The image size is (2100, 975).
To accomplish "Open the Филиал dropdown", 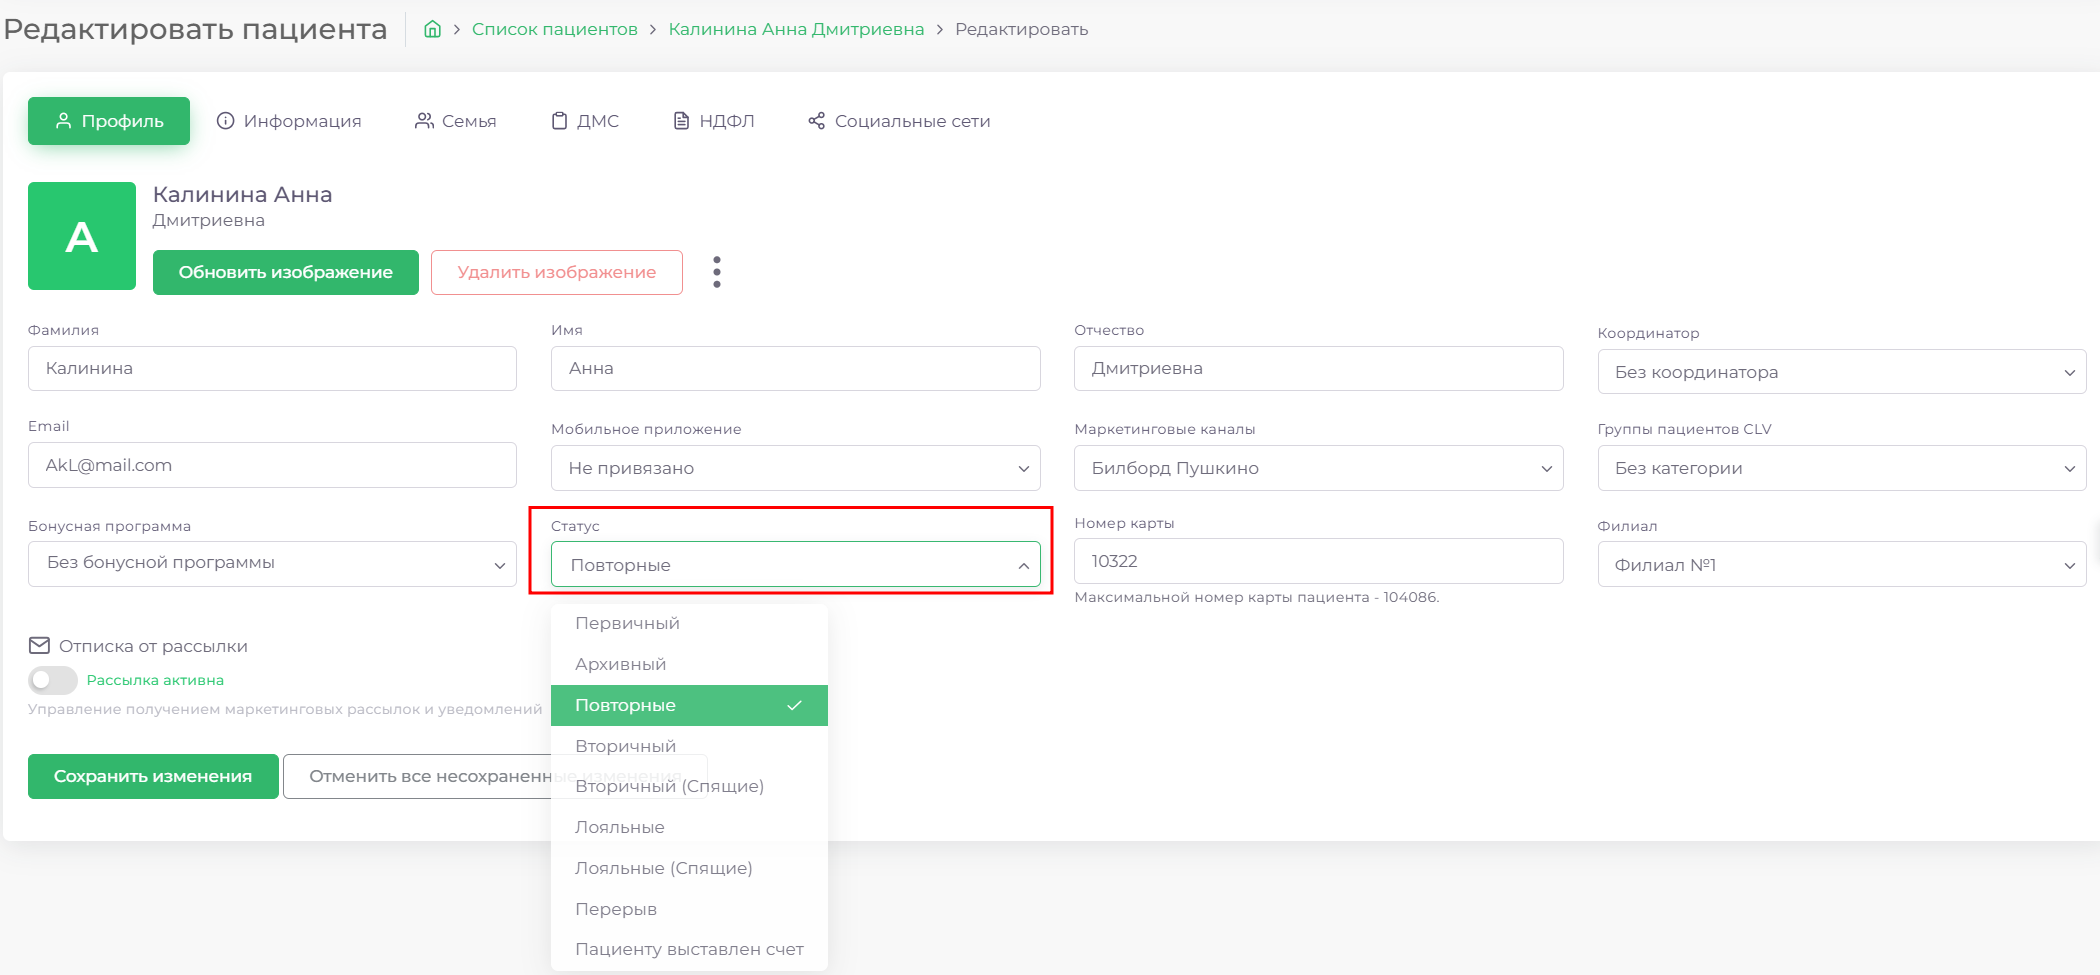I will point(1842,565).
